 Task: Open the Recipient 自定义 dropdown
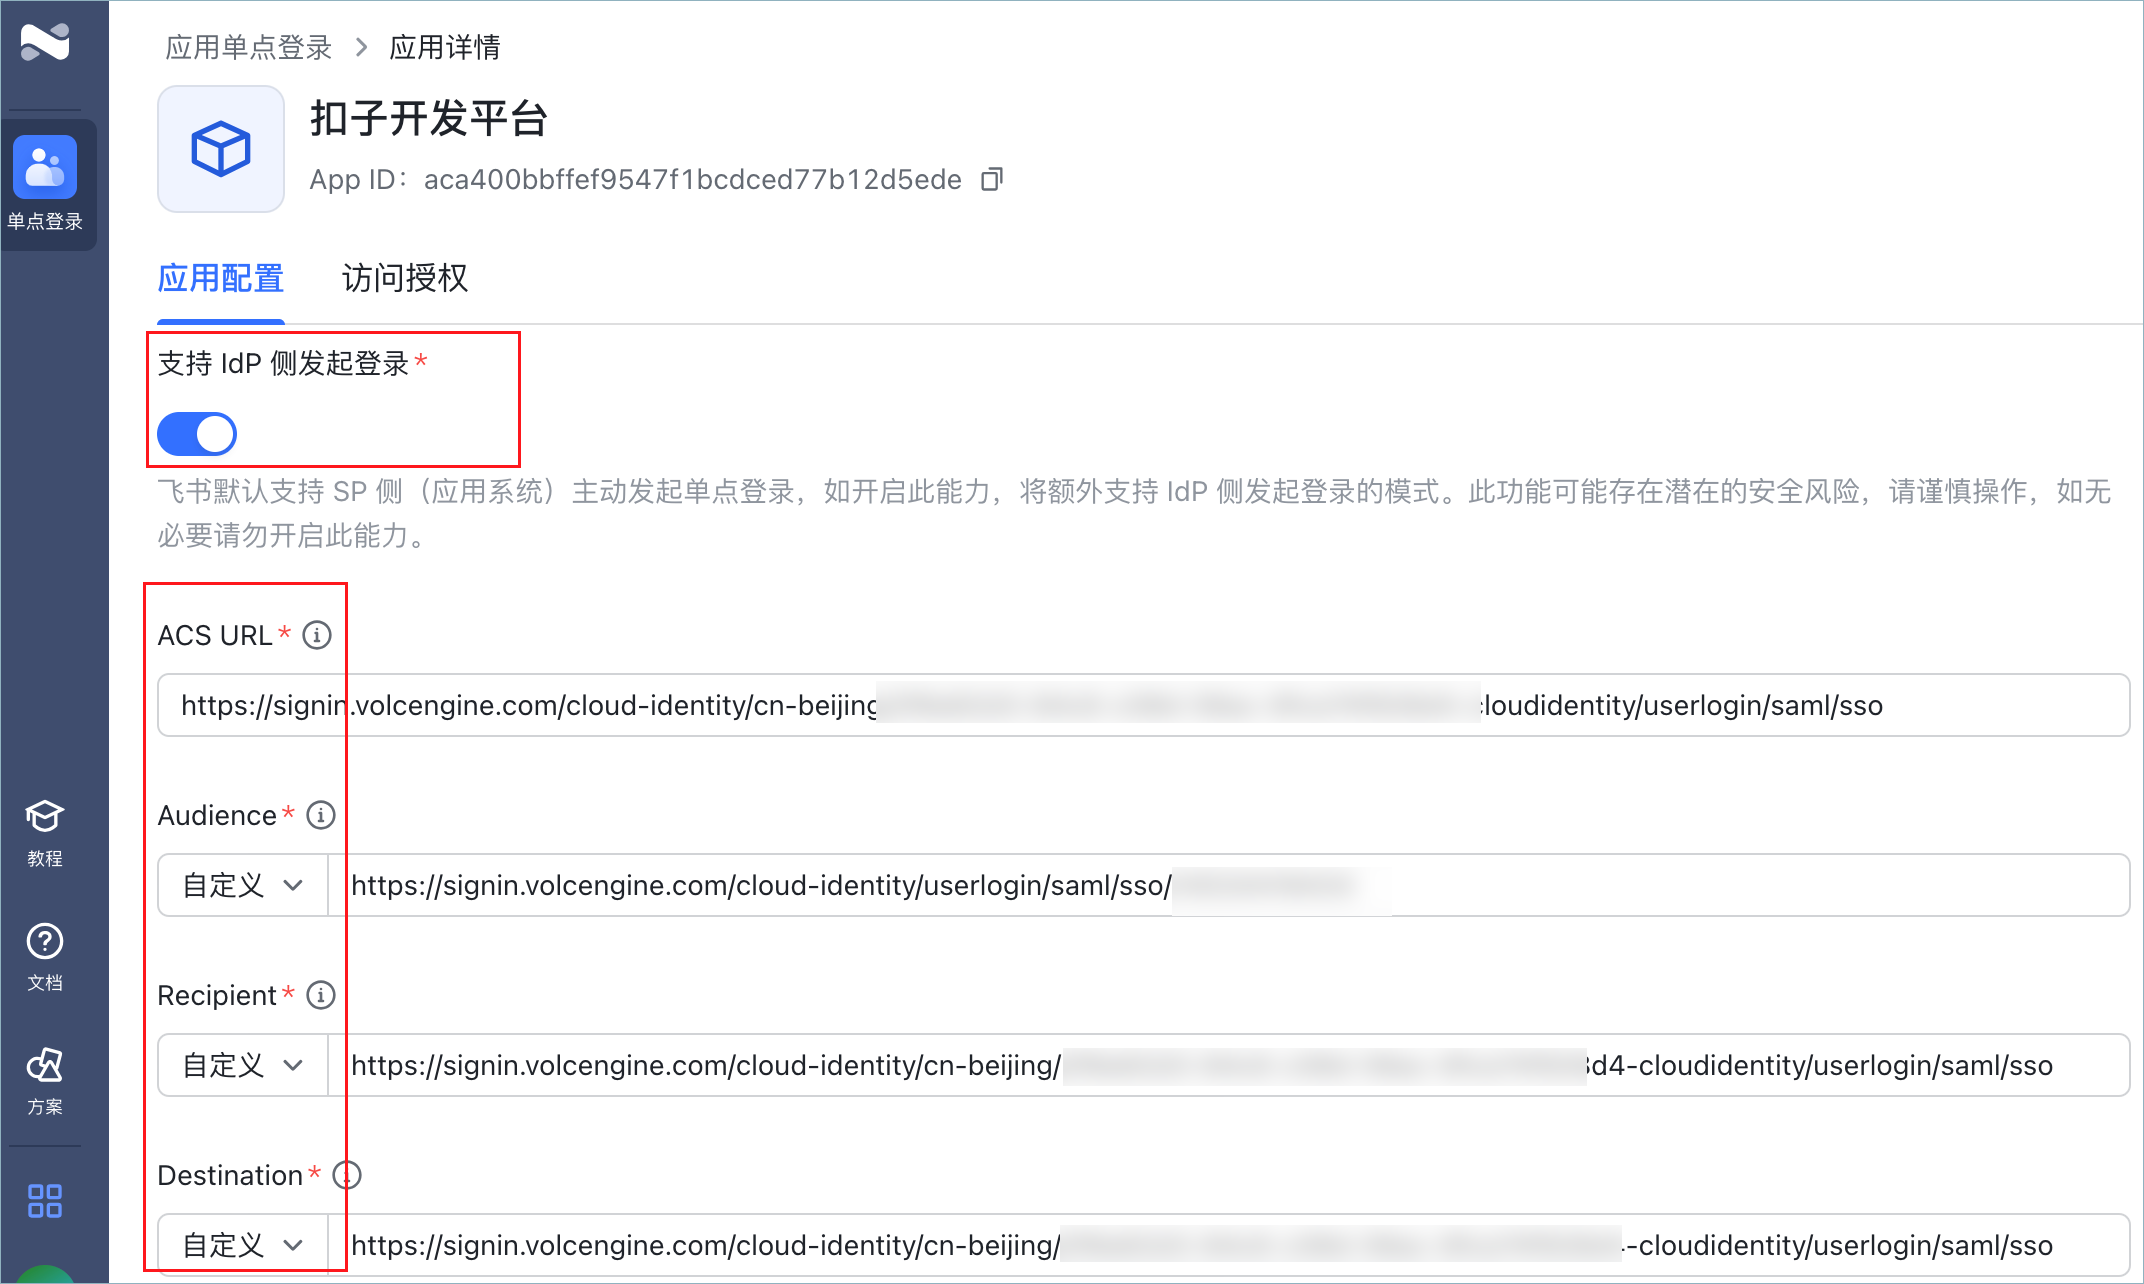coord(241,1065)
